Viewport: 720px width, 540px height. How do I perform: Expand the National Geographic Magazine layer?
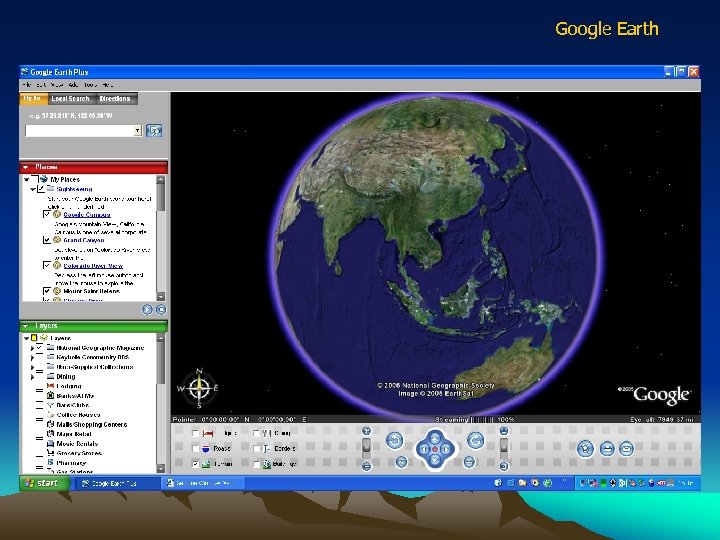click(x=33, y=348)
